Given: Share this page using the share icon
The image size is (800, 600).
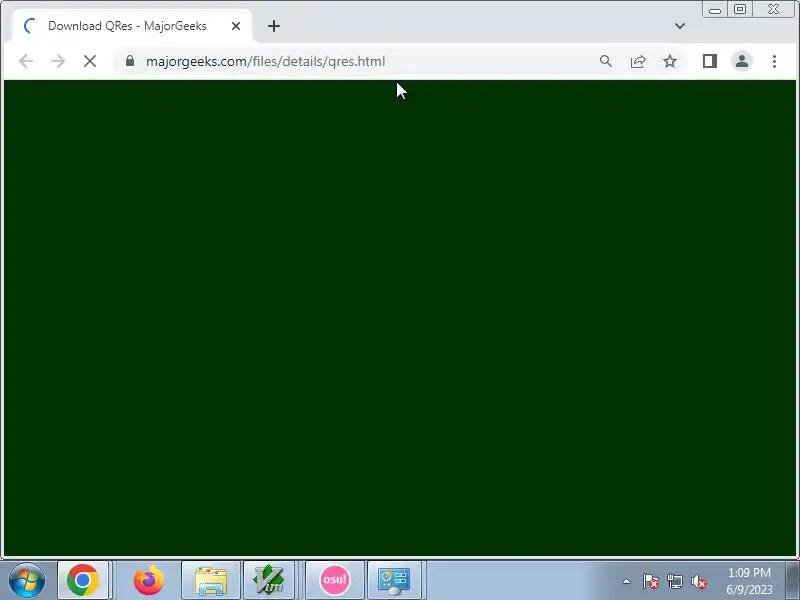Looking at the screenshot, I should [638, 61].
